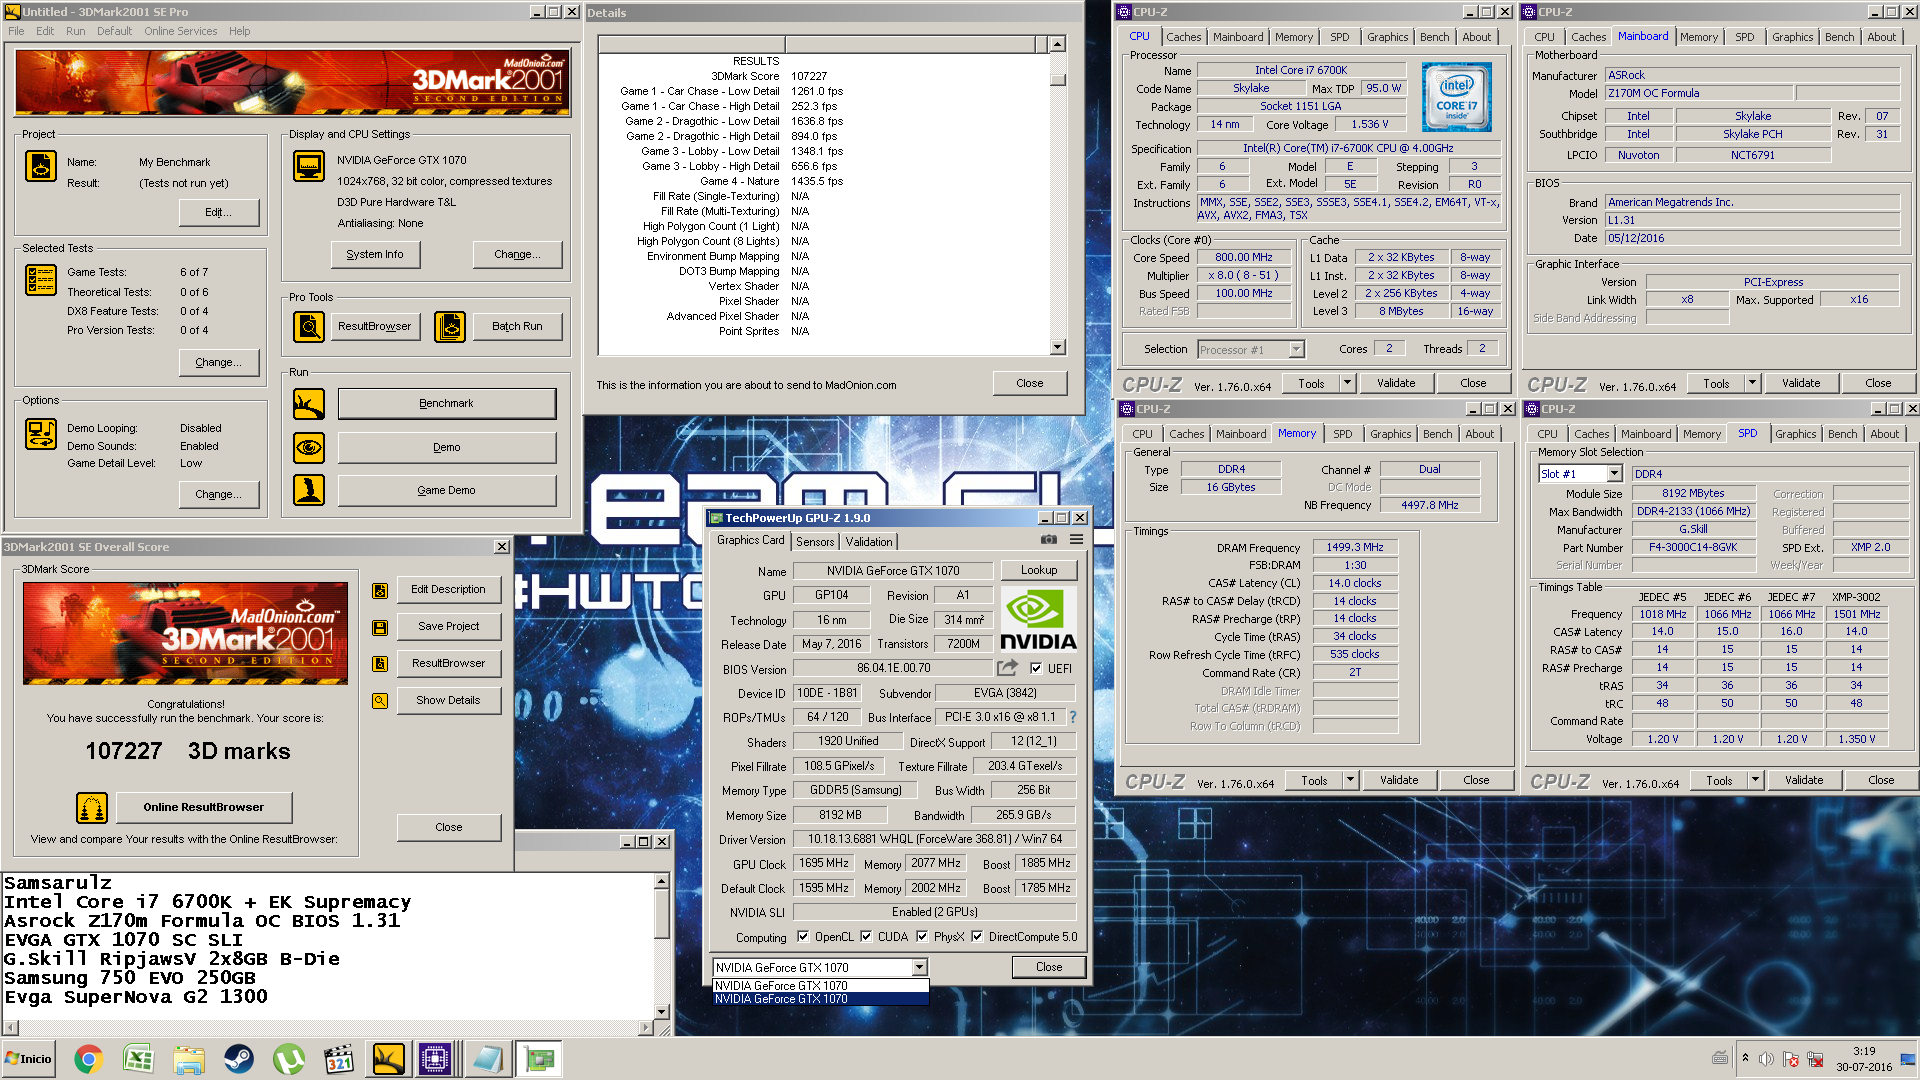The width and height of the screenshot is (1920, 1080).
Task: Click the Benchmark runner icon
Action: coord(309,404)
